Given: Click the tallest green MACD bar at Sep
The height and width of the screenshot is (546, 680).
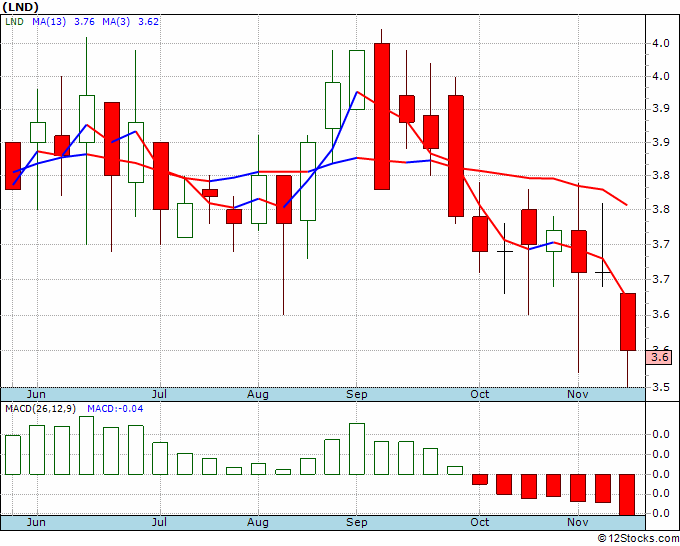Looking at the screenshot, I should (357, 449).
